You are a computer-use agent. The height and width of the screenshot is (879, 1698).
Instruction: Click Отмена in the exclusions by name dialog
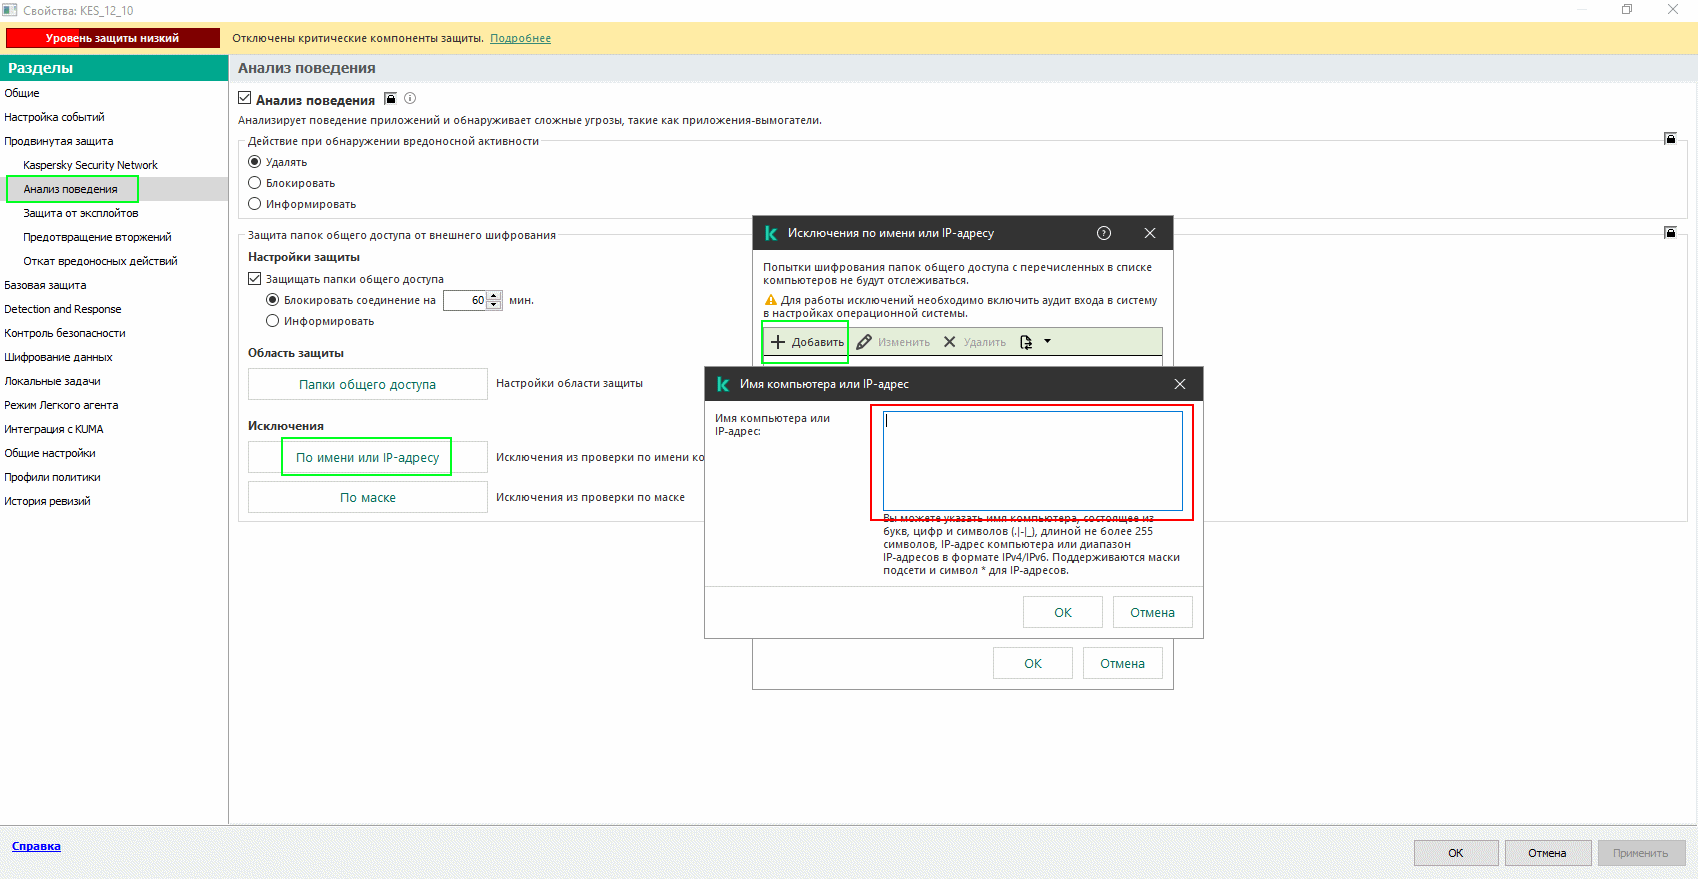click(x=1122, y=663)
